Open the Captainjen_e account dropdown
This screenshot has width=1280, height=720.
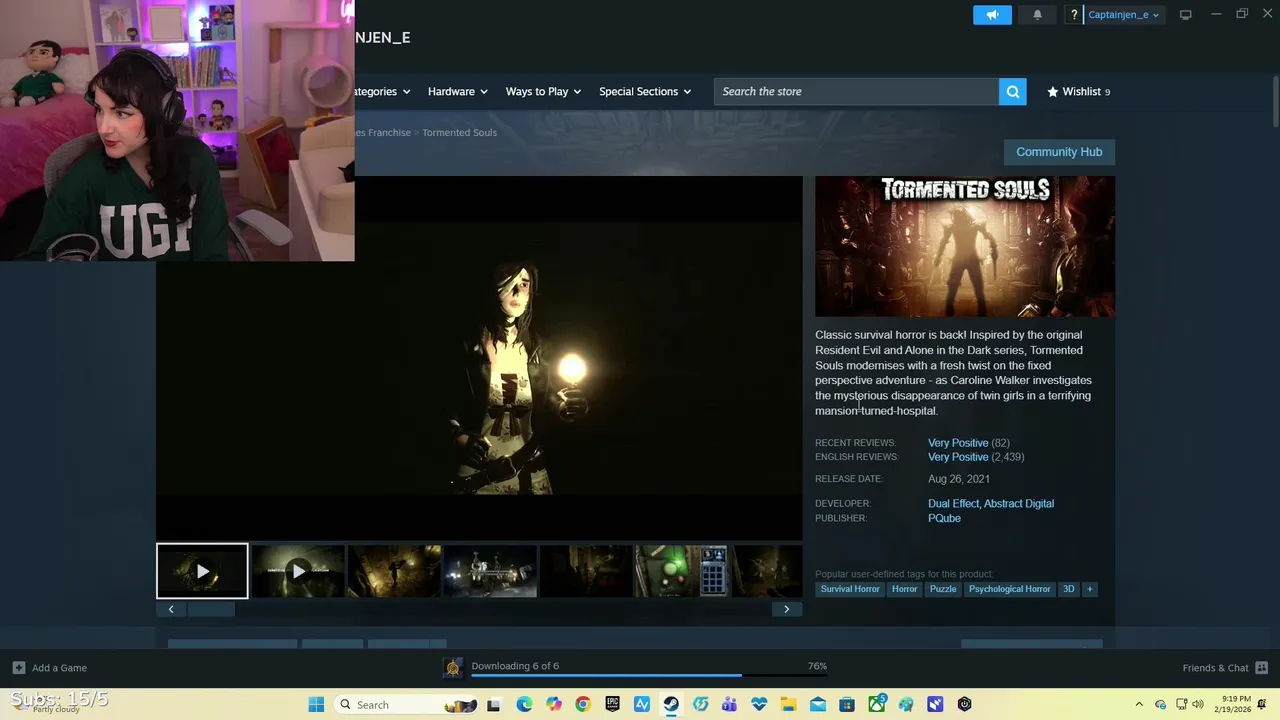point(1123,15)
